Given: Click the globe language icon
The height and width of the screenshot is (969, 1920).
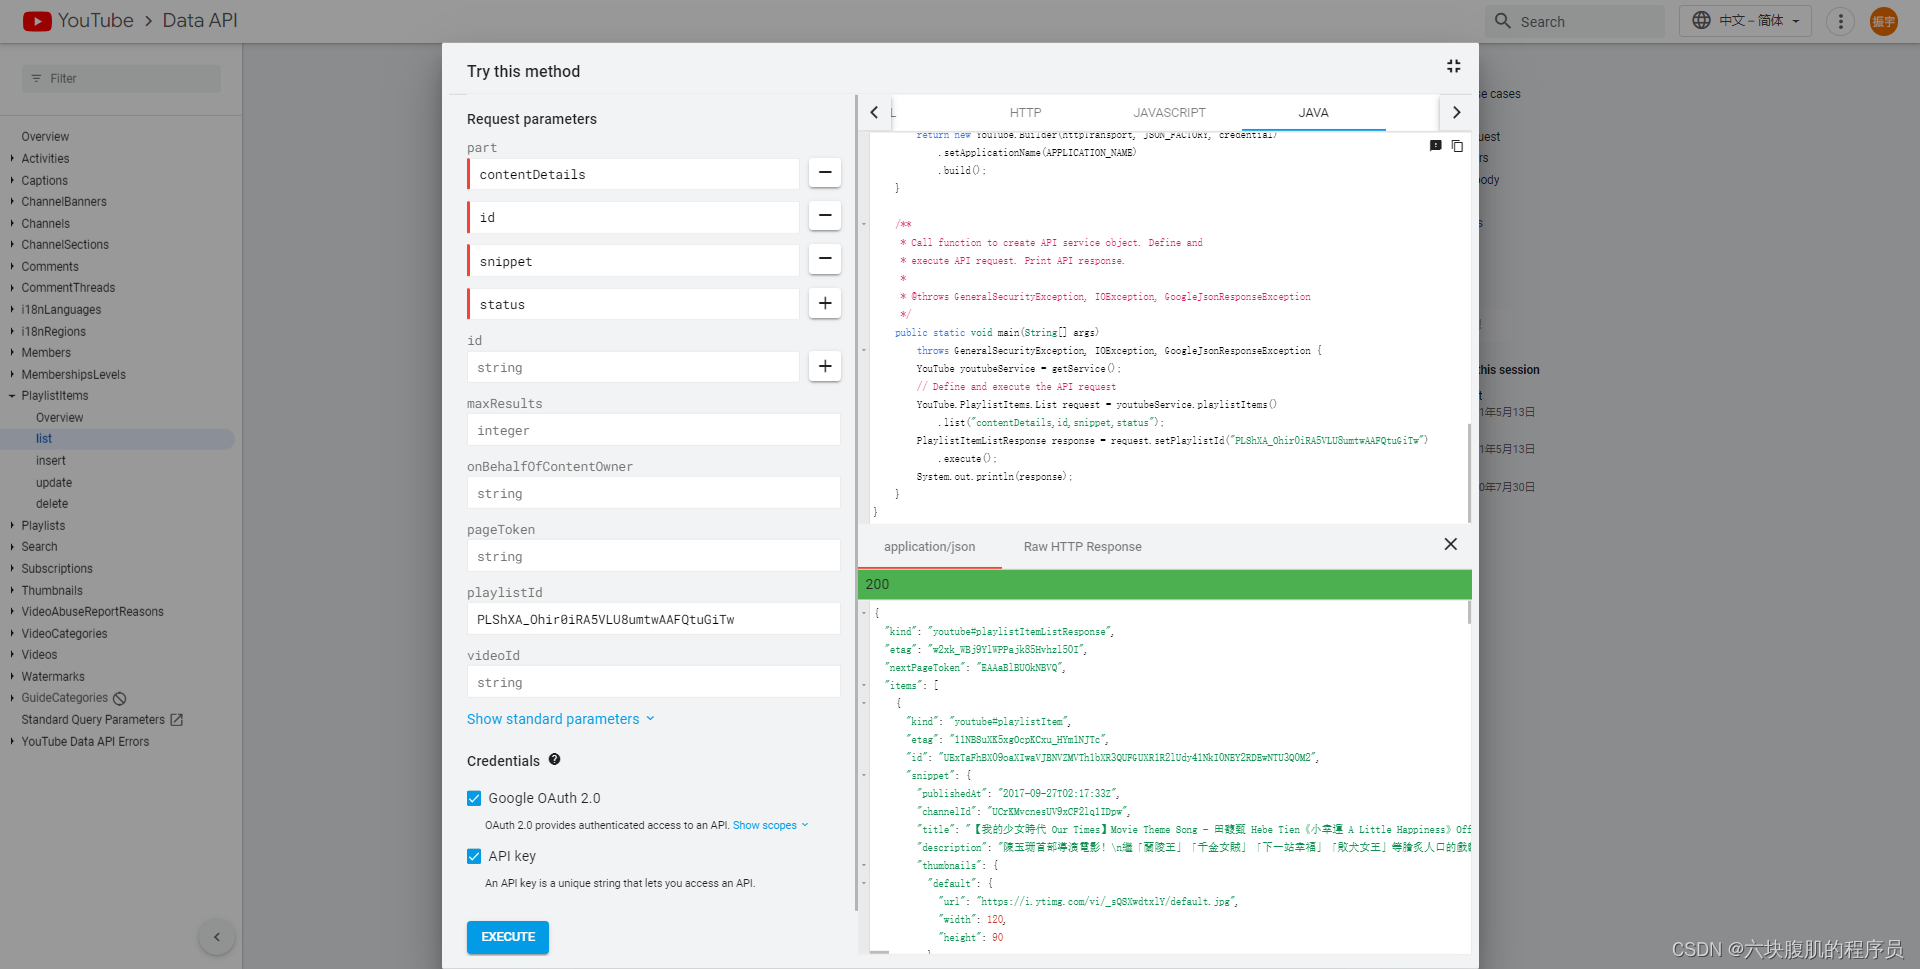Looking at the screenshot, I should click(x=1701, y=20).
